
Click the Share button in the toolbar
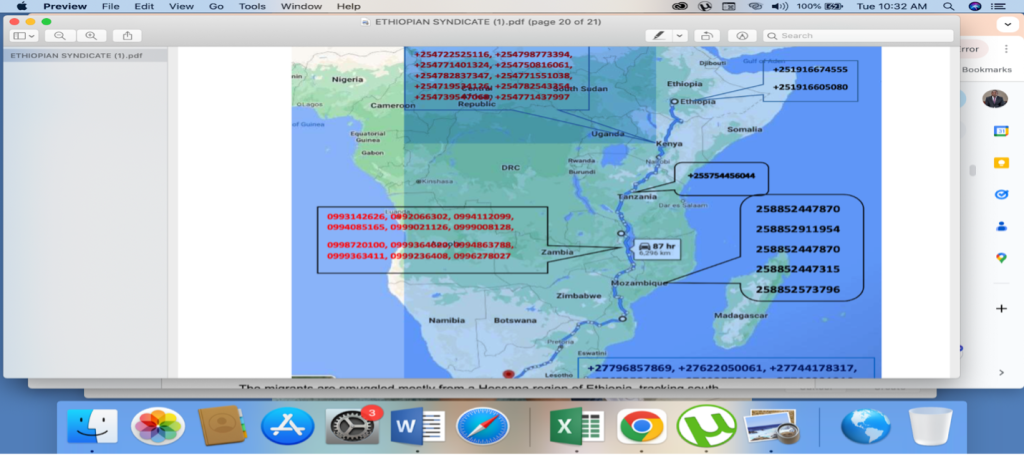click(x=126, y=35)
